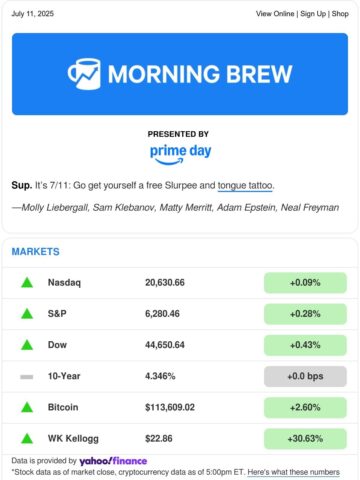Select the WK Kellogg +30.63% badge
Screen dimensions: 360x480
coord(305,439)
